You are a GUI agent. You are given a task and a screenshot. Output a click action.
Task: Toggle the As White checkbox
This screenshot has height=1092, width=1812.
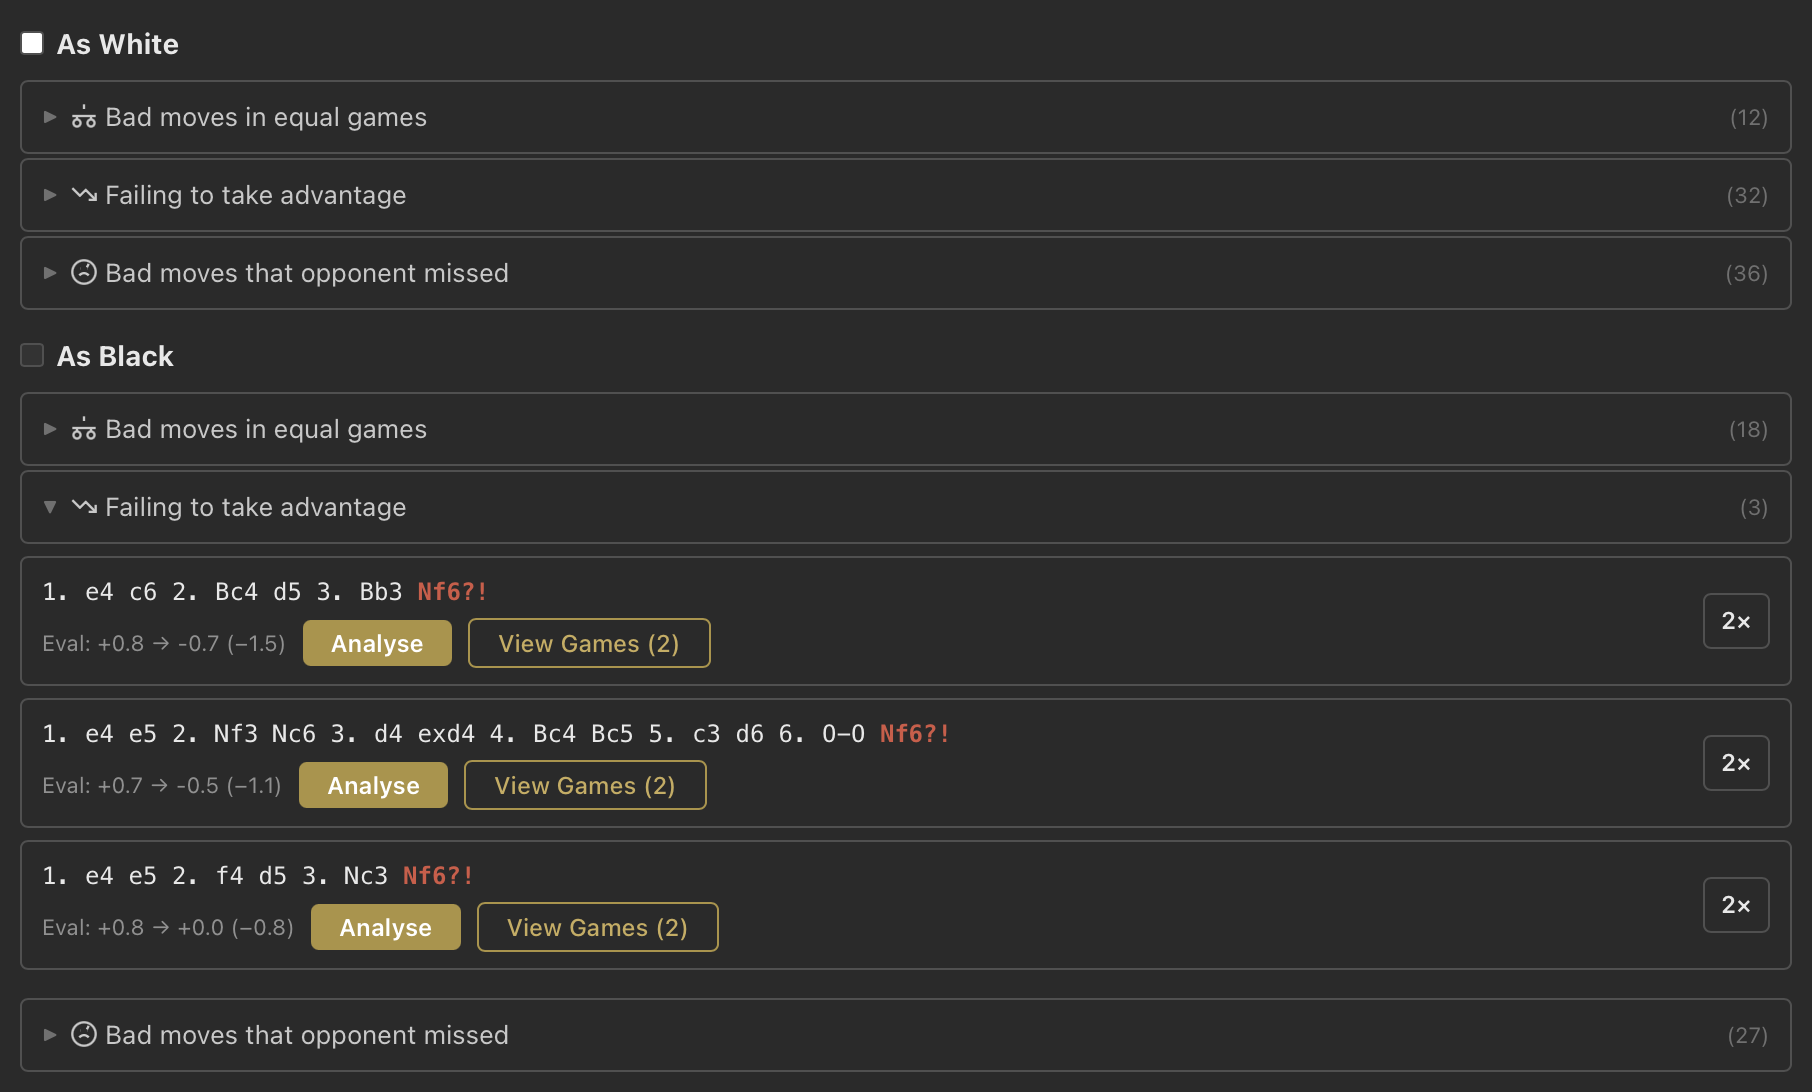33,43
